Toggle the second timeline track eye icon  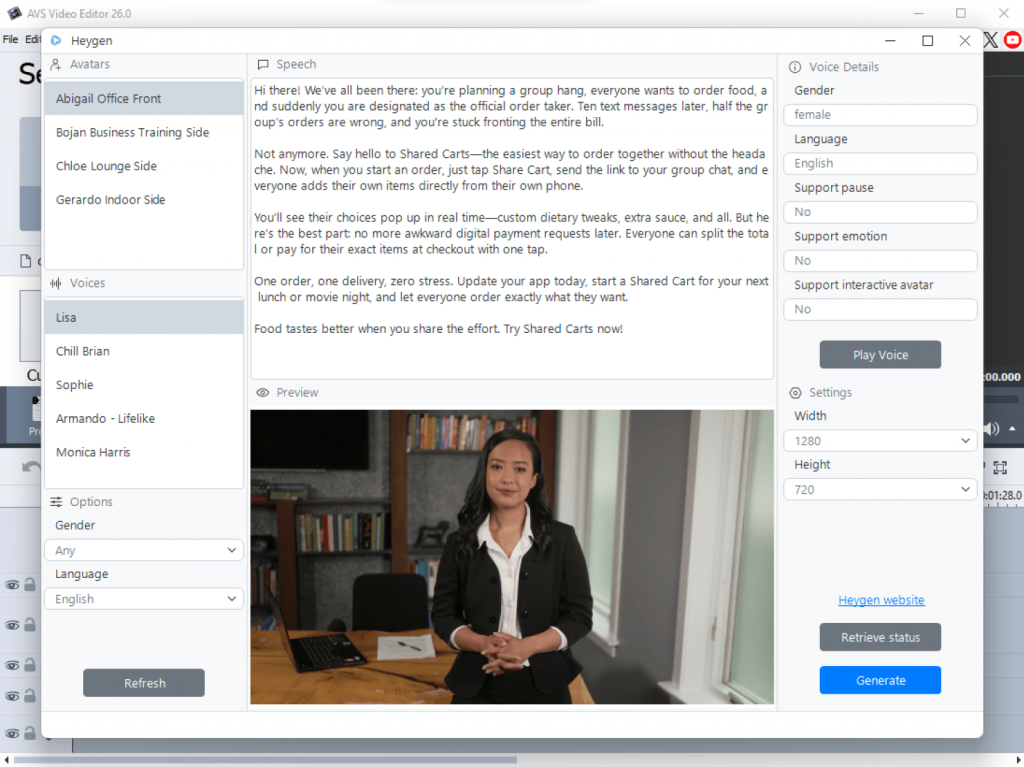12,625
